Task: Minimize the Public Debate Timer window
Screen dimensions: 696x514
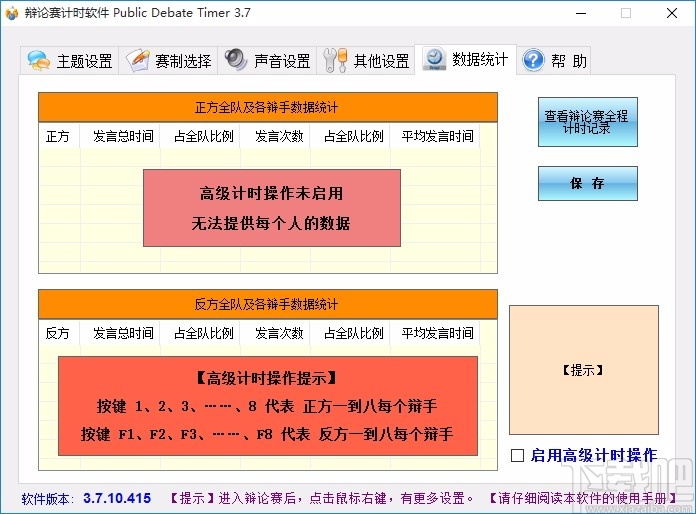Action: (x=581, y=13)
